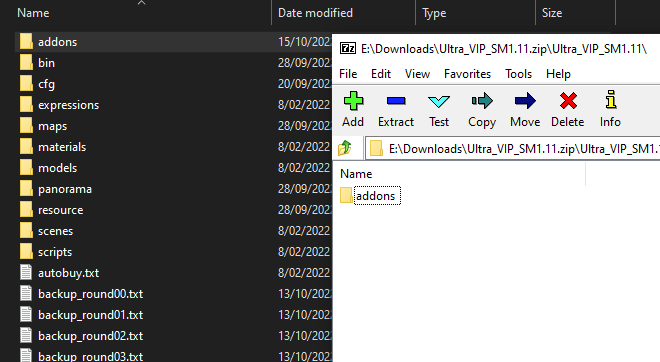660x362 pixels.
Task: Run Test on the archive in 7-Zip
Action: point(439,109)
